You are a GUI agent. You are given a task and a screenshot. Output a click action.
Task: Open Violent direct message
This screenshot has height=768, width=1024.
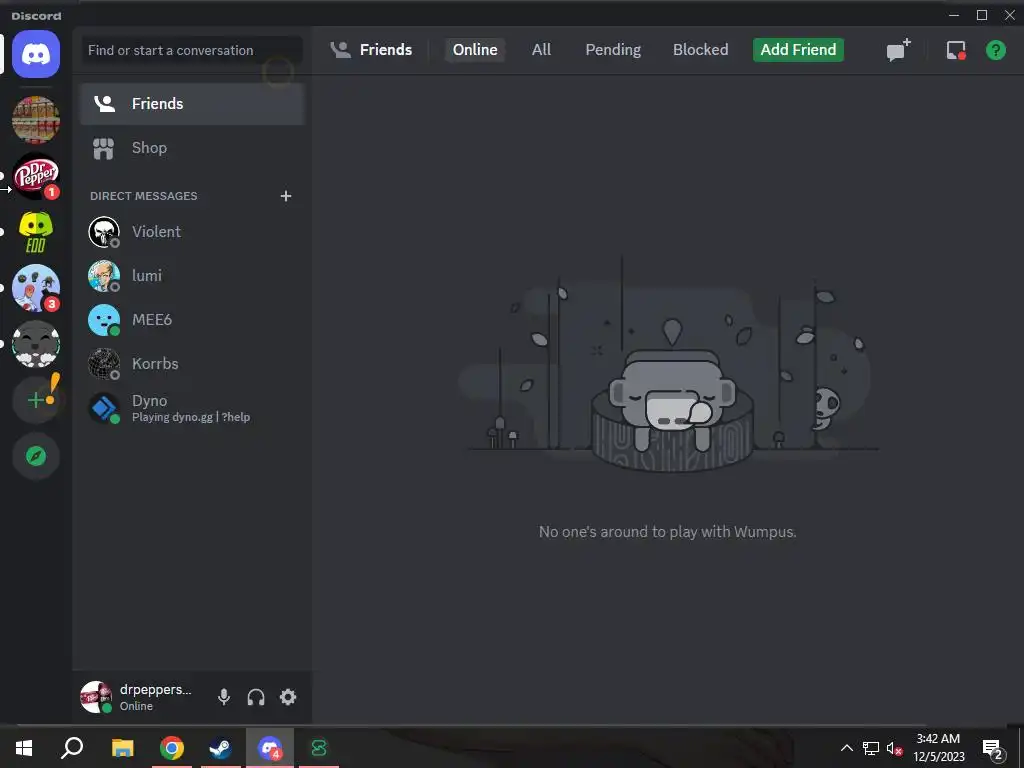click(x=193, y=232)
